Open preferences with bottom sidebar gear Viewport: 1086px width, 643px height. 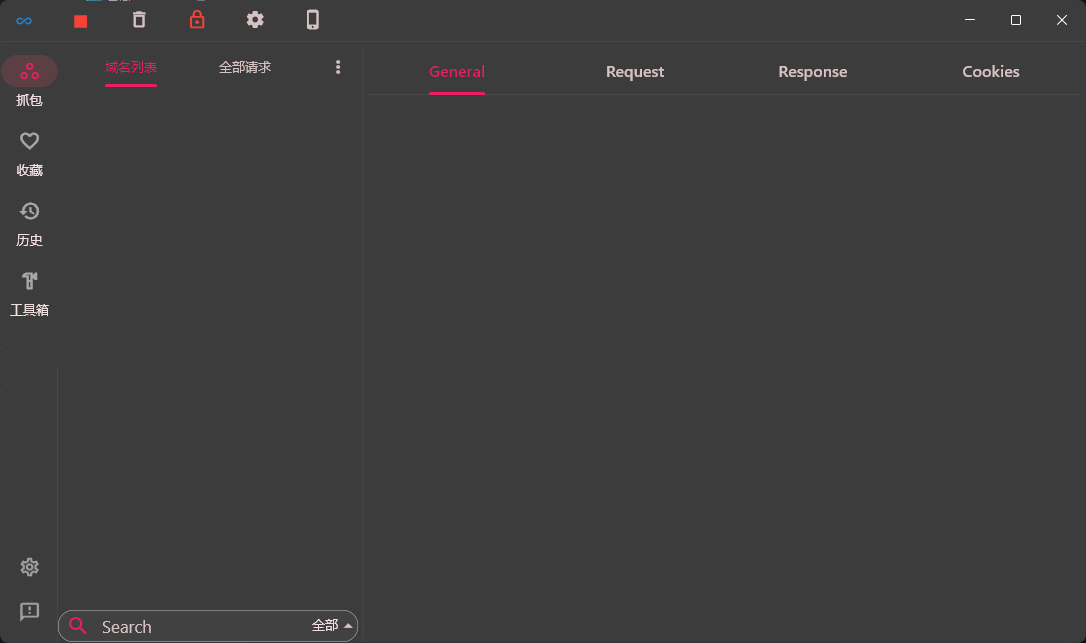pos(29,567)
